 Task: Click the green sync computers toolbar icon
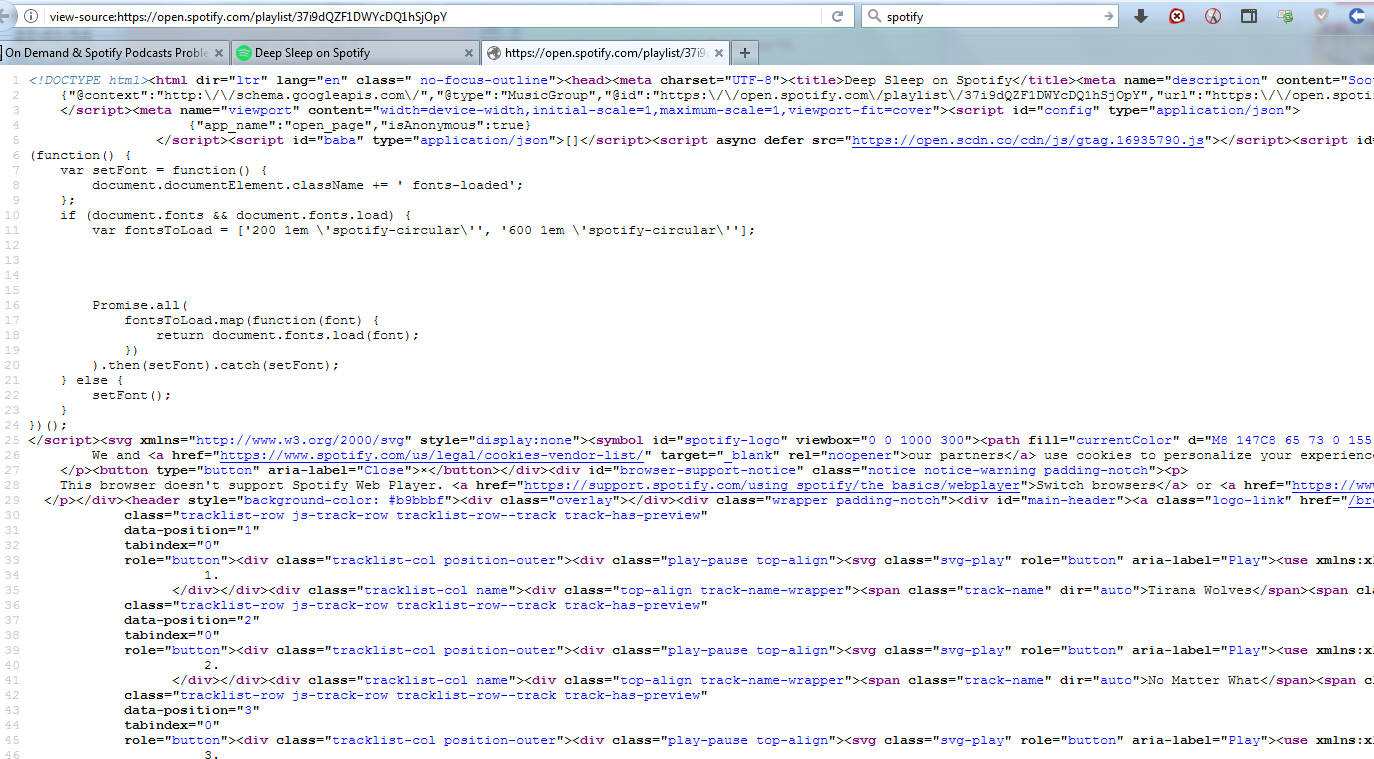[1285, 16]
